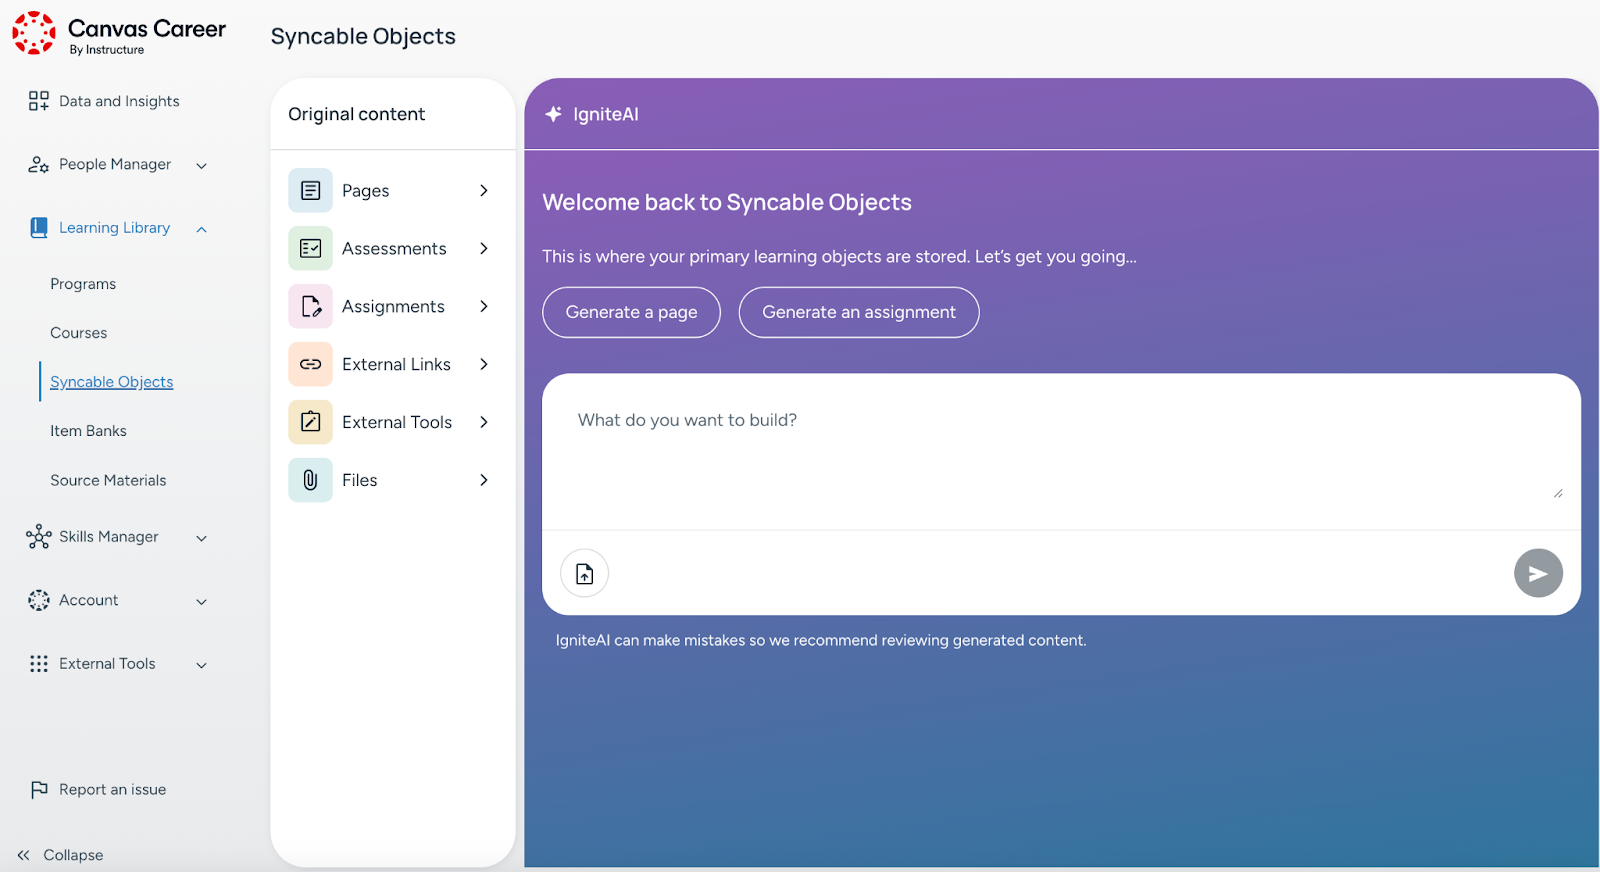Click the External Tools grid-dots icon

[38, 664]
